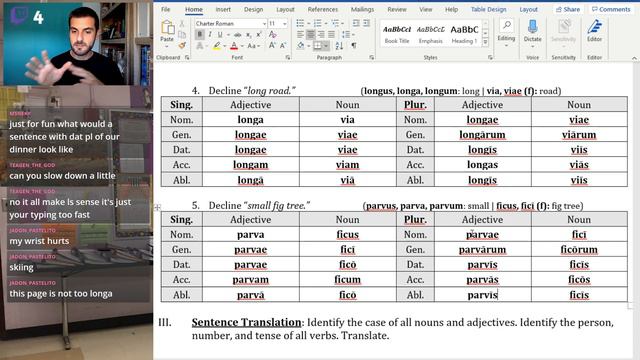
Task: Click the 'ficōrum' table cell
Action: pos(579,249)
